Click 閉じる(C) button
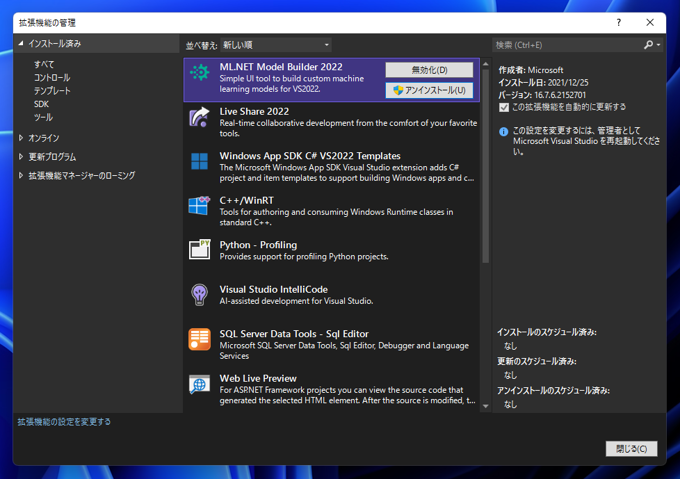 click(631, 449)
